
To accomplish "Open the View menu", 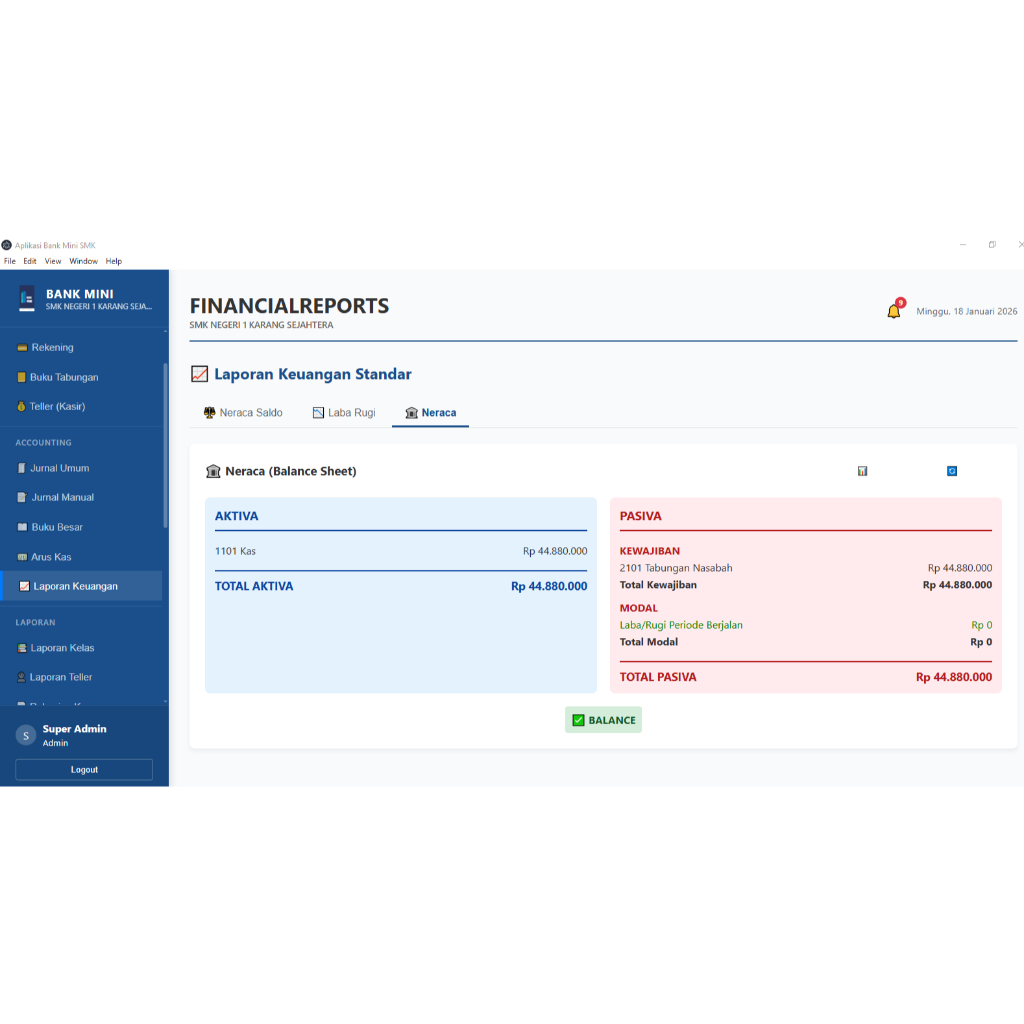I will click(53, 261).
